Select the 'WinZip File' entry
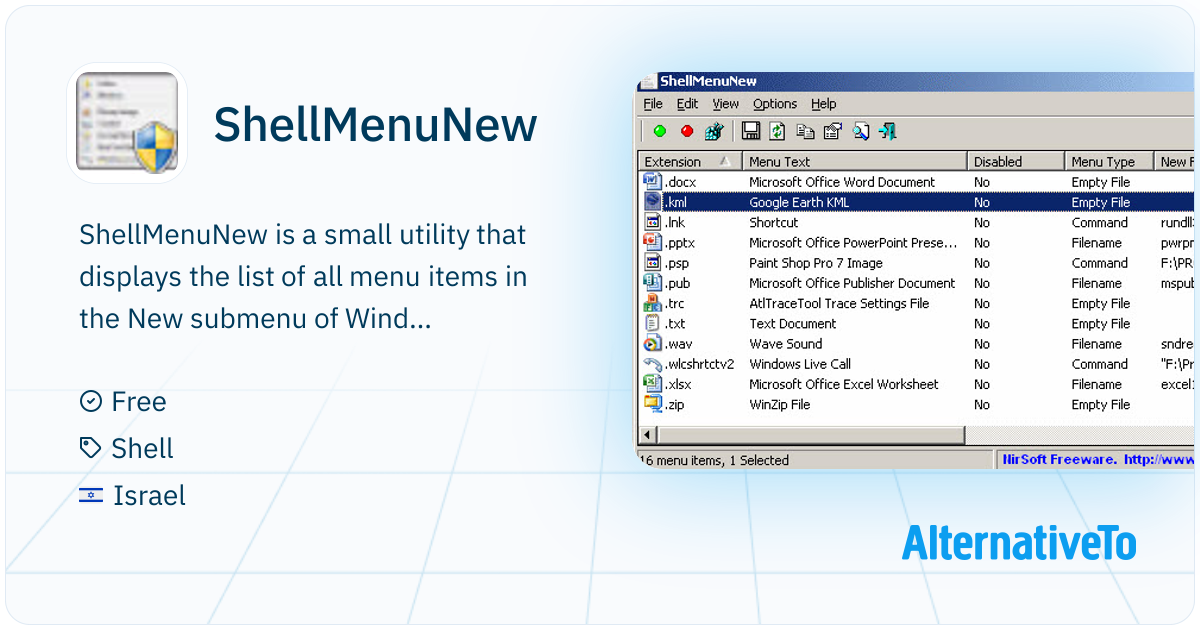Viewport: 1200px width, 630px height. [x=780, y=404]
